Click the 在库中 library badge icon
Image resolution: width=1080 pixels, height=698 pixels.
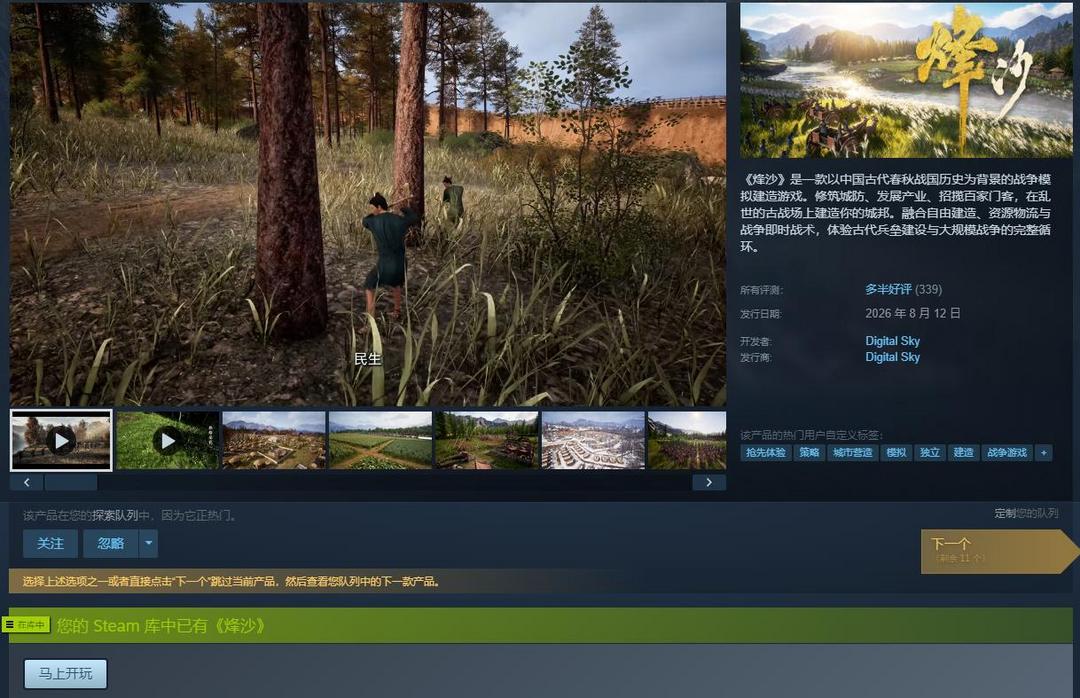26,624
